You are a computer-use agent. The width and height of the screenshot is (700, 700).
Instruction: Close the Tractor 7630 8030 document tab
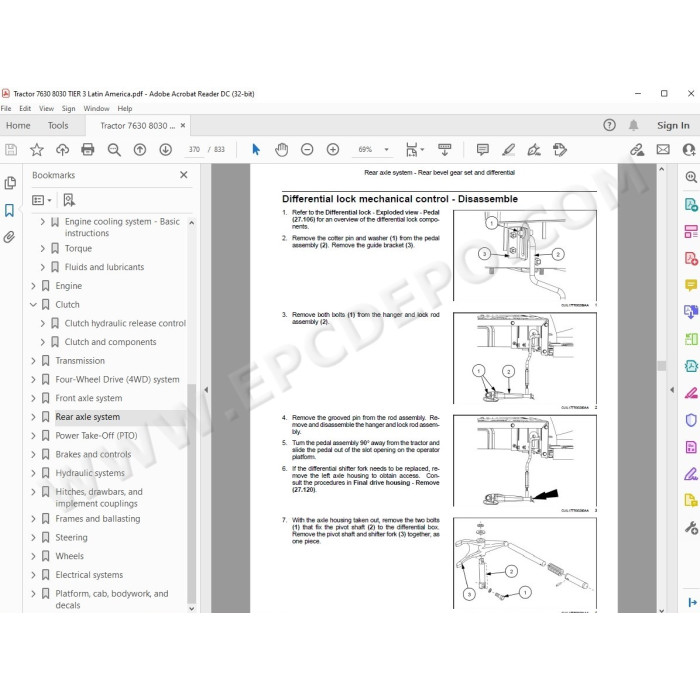pos(183,125)
